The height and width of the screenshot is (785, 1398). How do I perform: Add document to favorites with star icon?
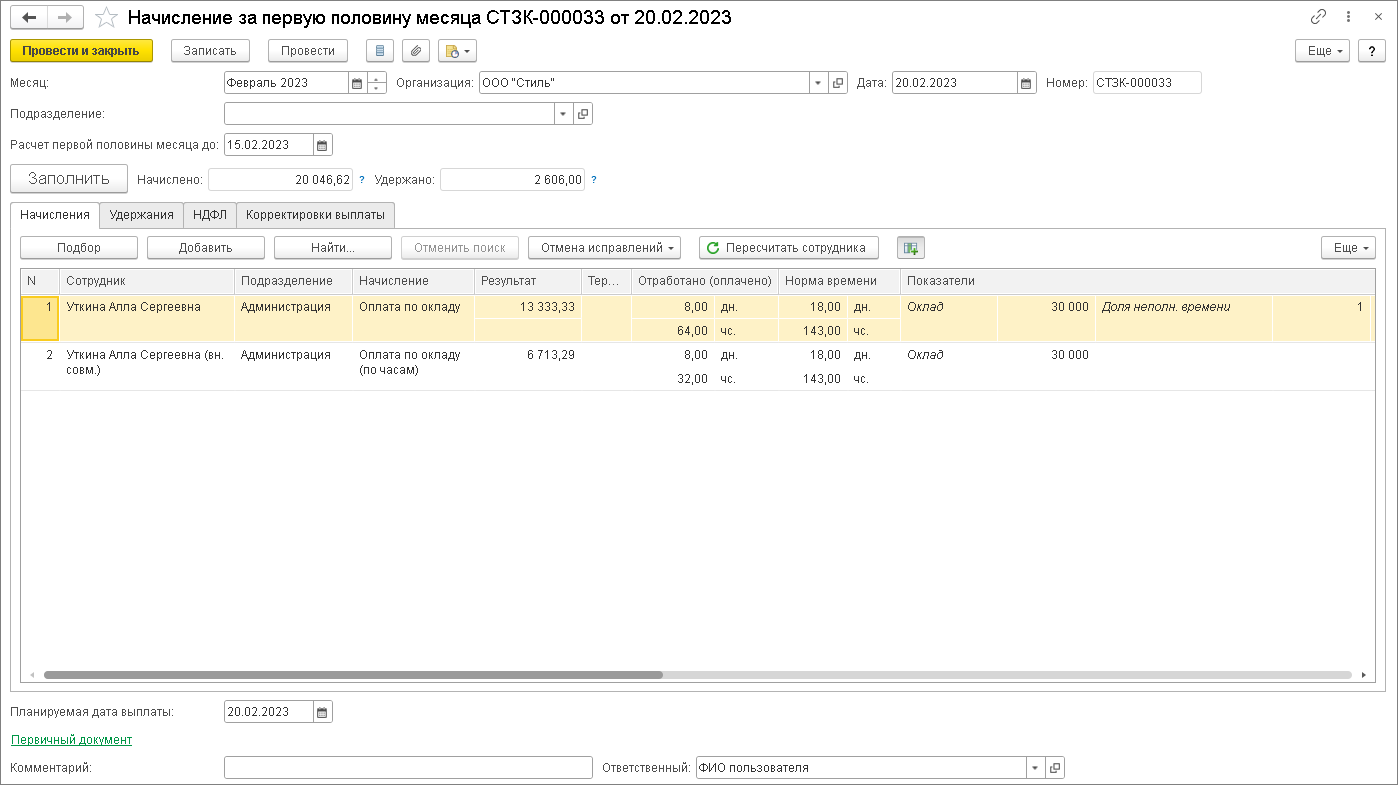[106, 18]
